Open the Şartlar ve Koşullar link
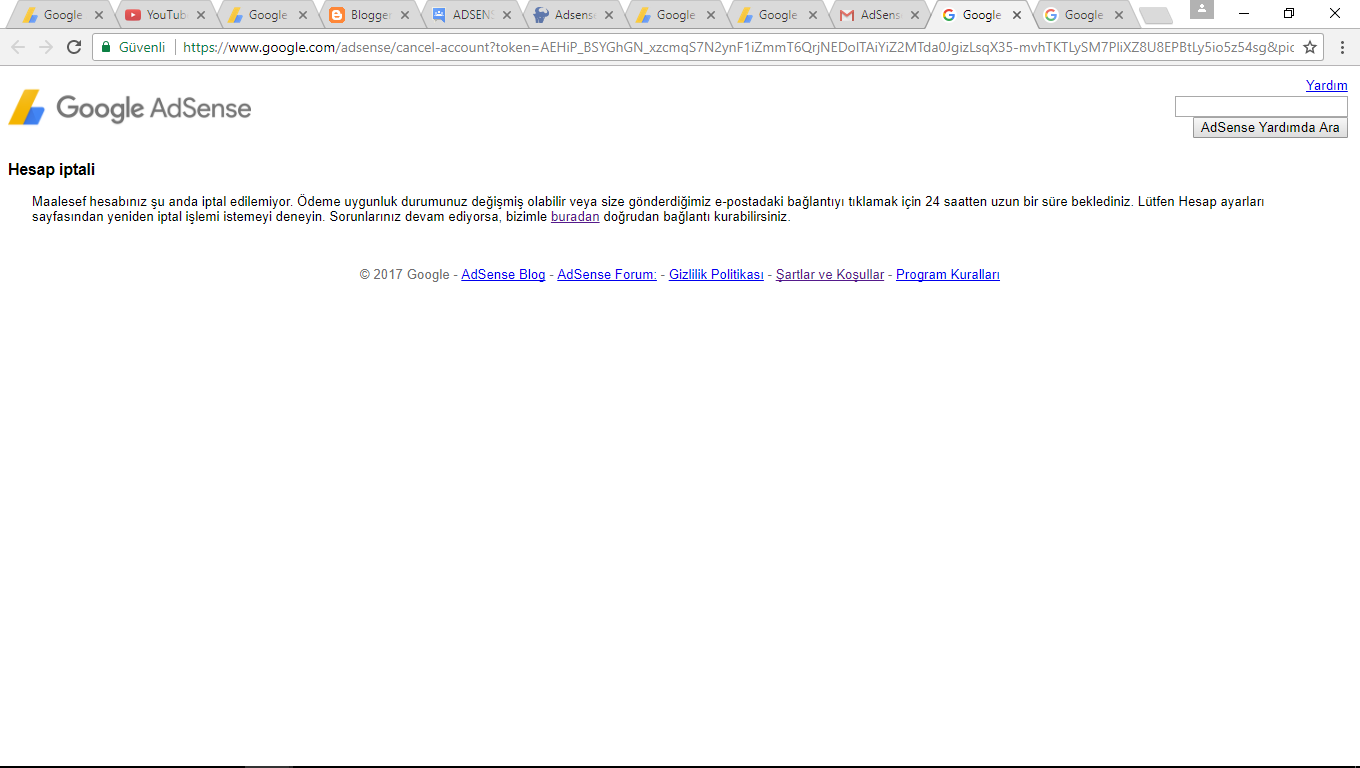Viewport: 1360px width, 768px height. click(830, 275)
